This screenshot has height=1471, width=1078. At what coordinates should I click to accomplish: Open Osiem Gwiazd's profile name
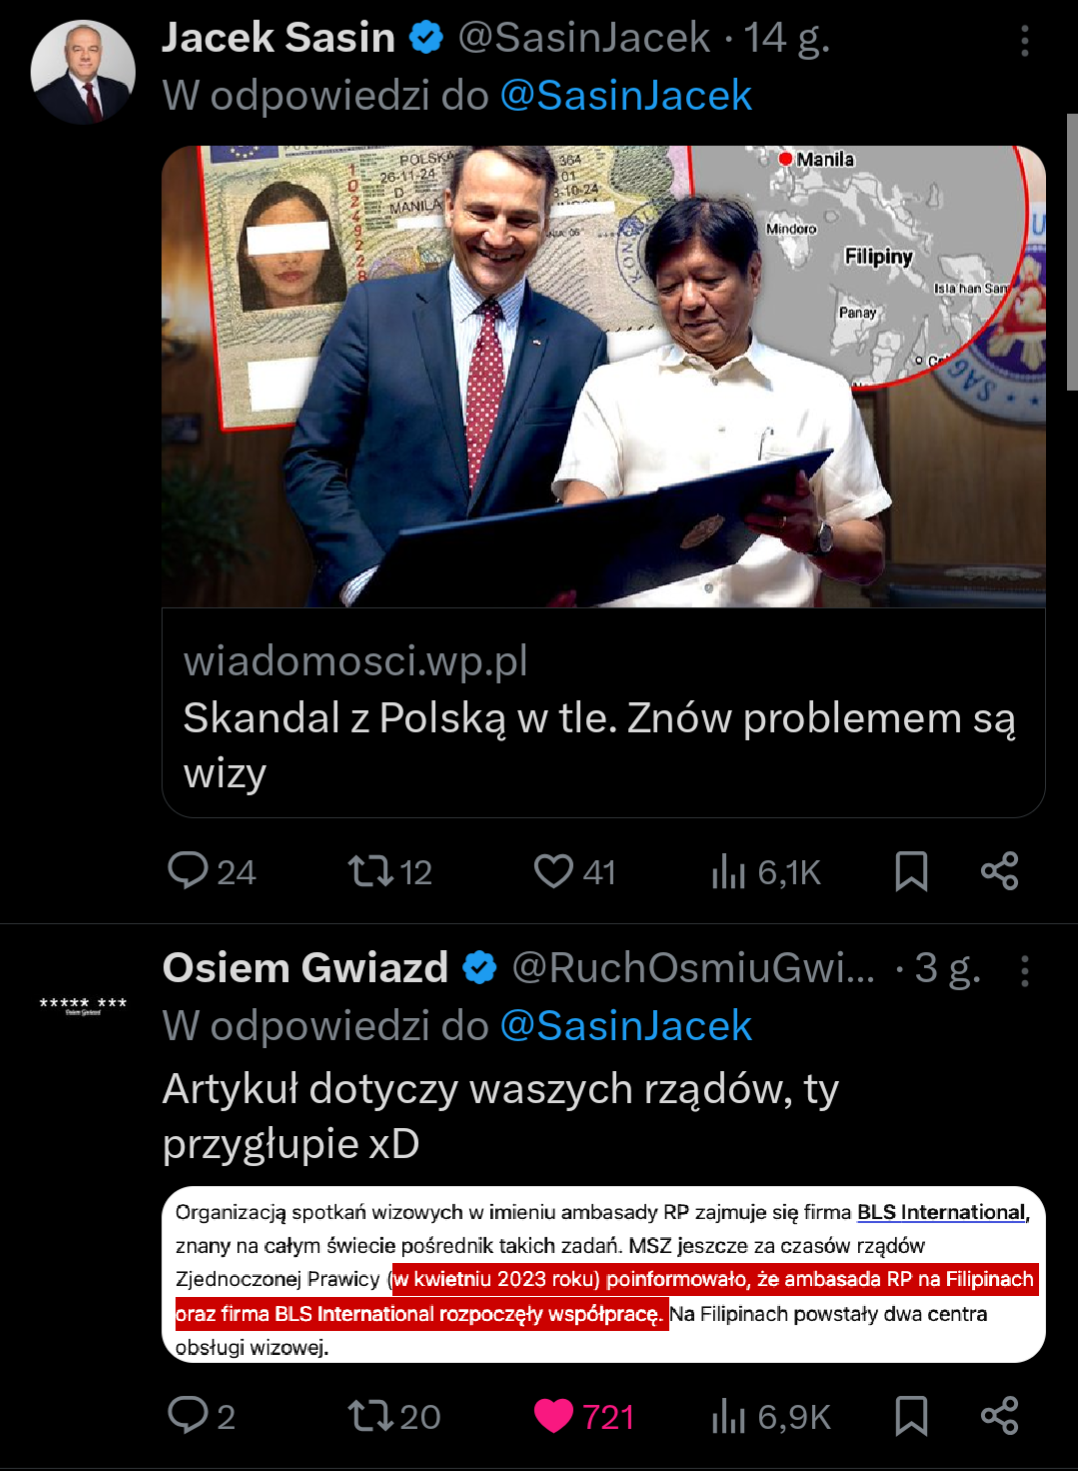click(x=305, y=968)
